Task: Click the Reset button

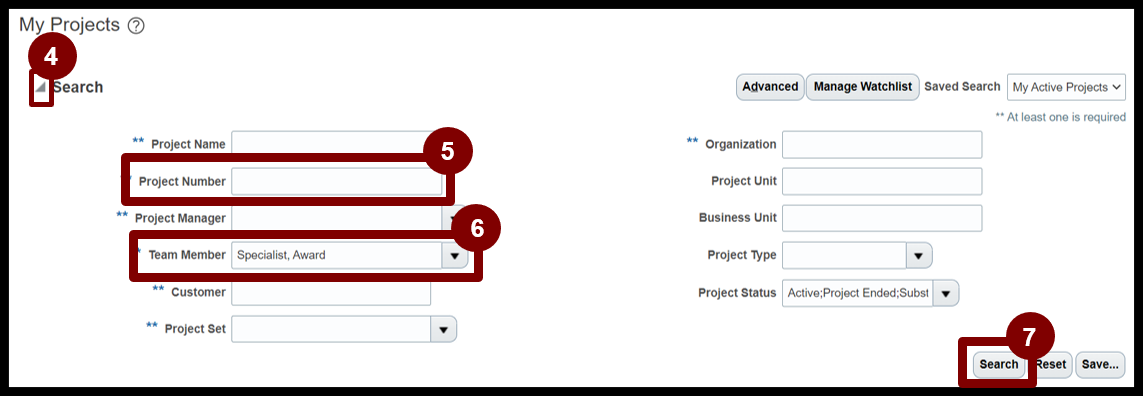Action: pos(1050,365)
